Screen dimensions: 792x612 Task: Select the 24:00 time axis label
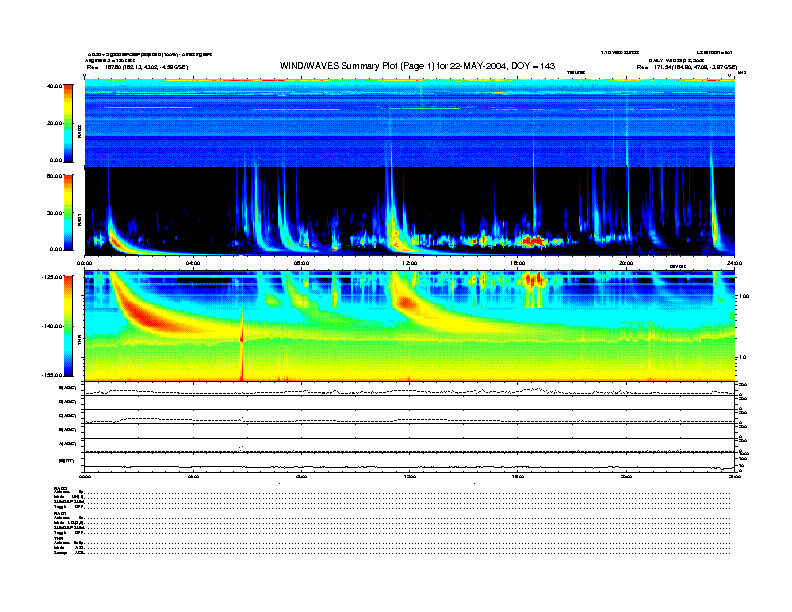tap(733, 262)
